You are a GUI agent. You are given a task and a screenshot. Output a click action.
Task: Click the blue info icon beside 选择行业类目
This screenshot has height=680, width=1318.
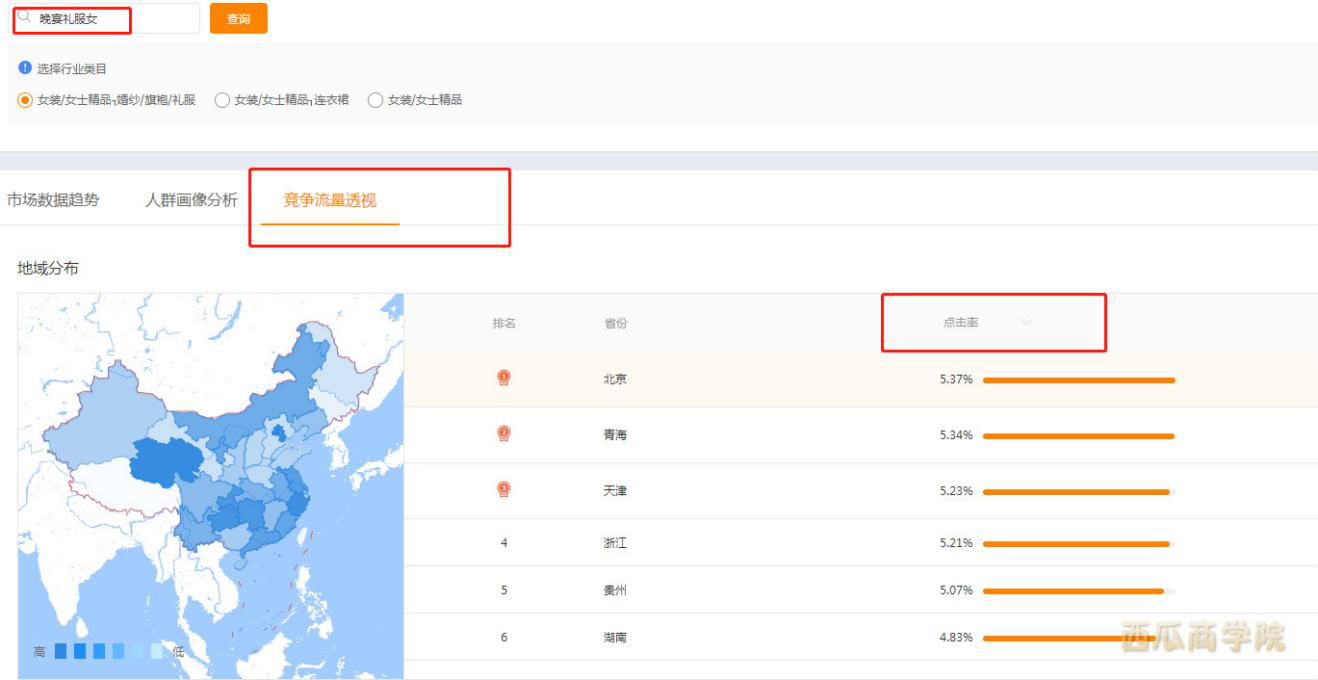(25, 68)
